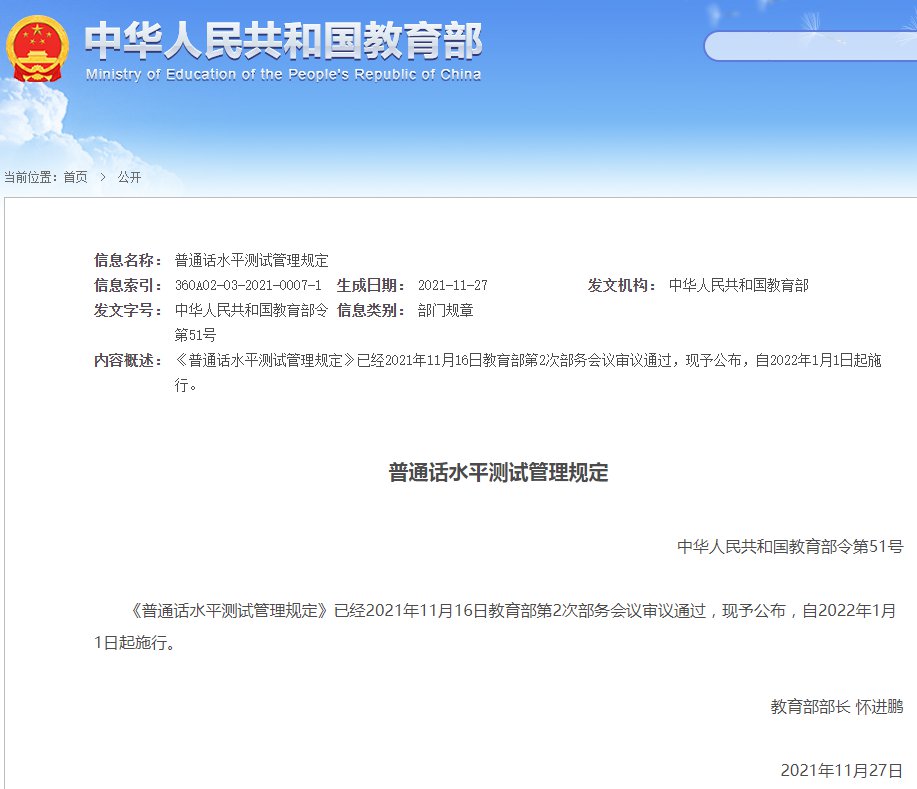Open the 公开 breadcrumb link
Image resolution: width=917 pixels, height=789 pixels.
[x=129, y=177]
